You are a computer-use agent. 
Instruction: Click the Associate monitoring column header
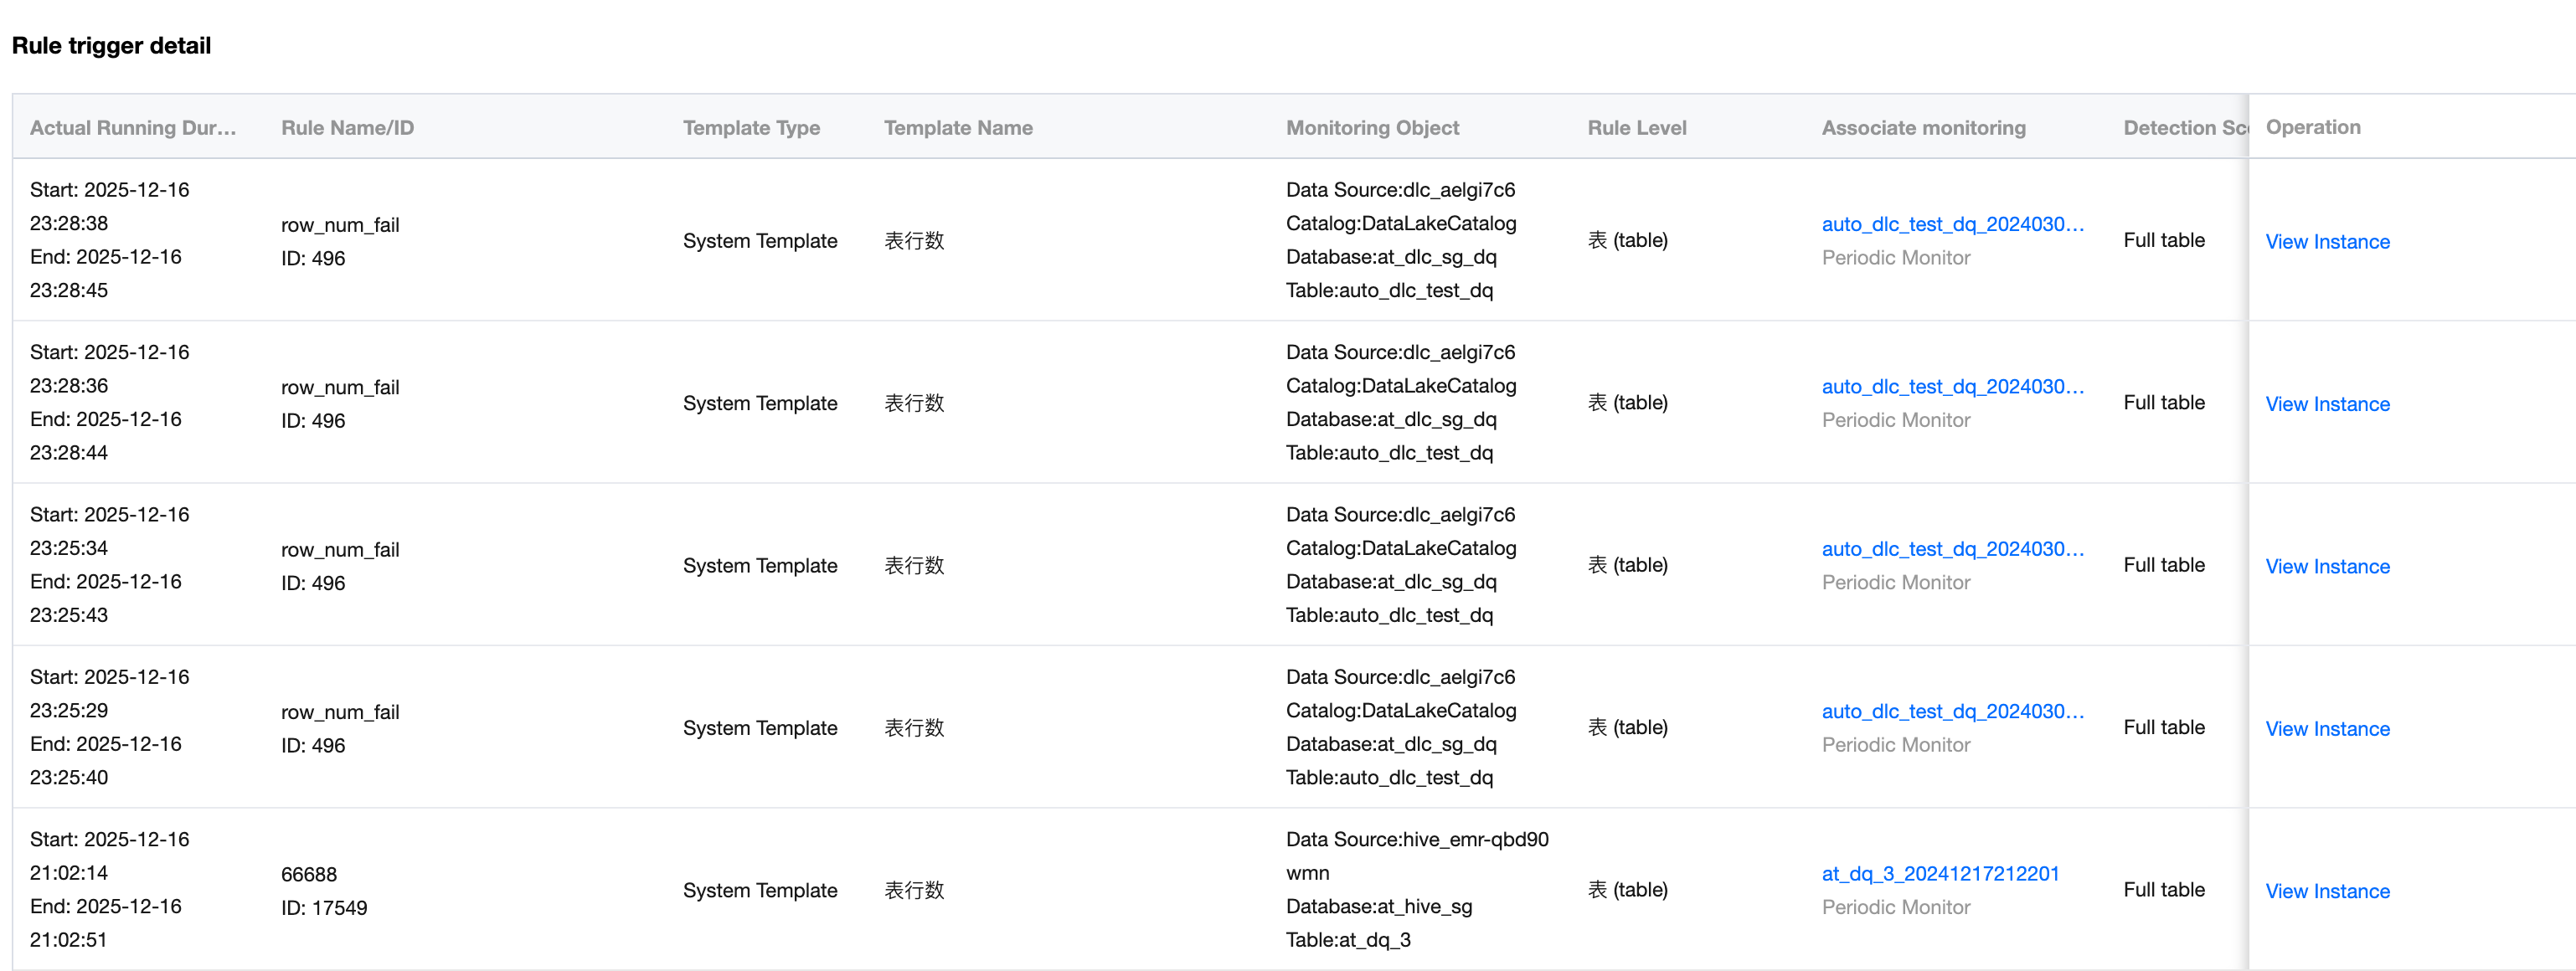click(x=1923, y=128)
